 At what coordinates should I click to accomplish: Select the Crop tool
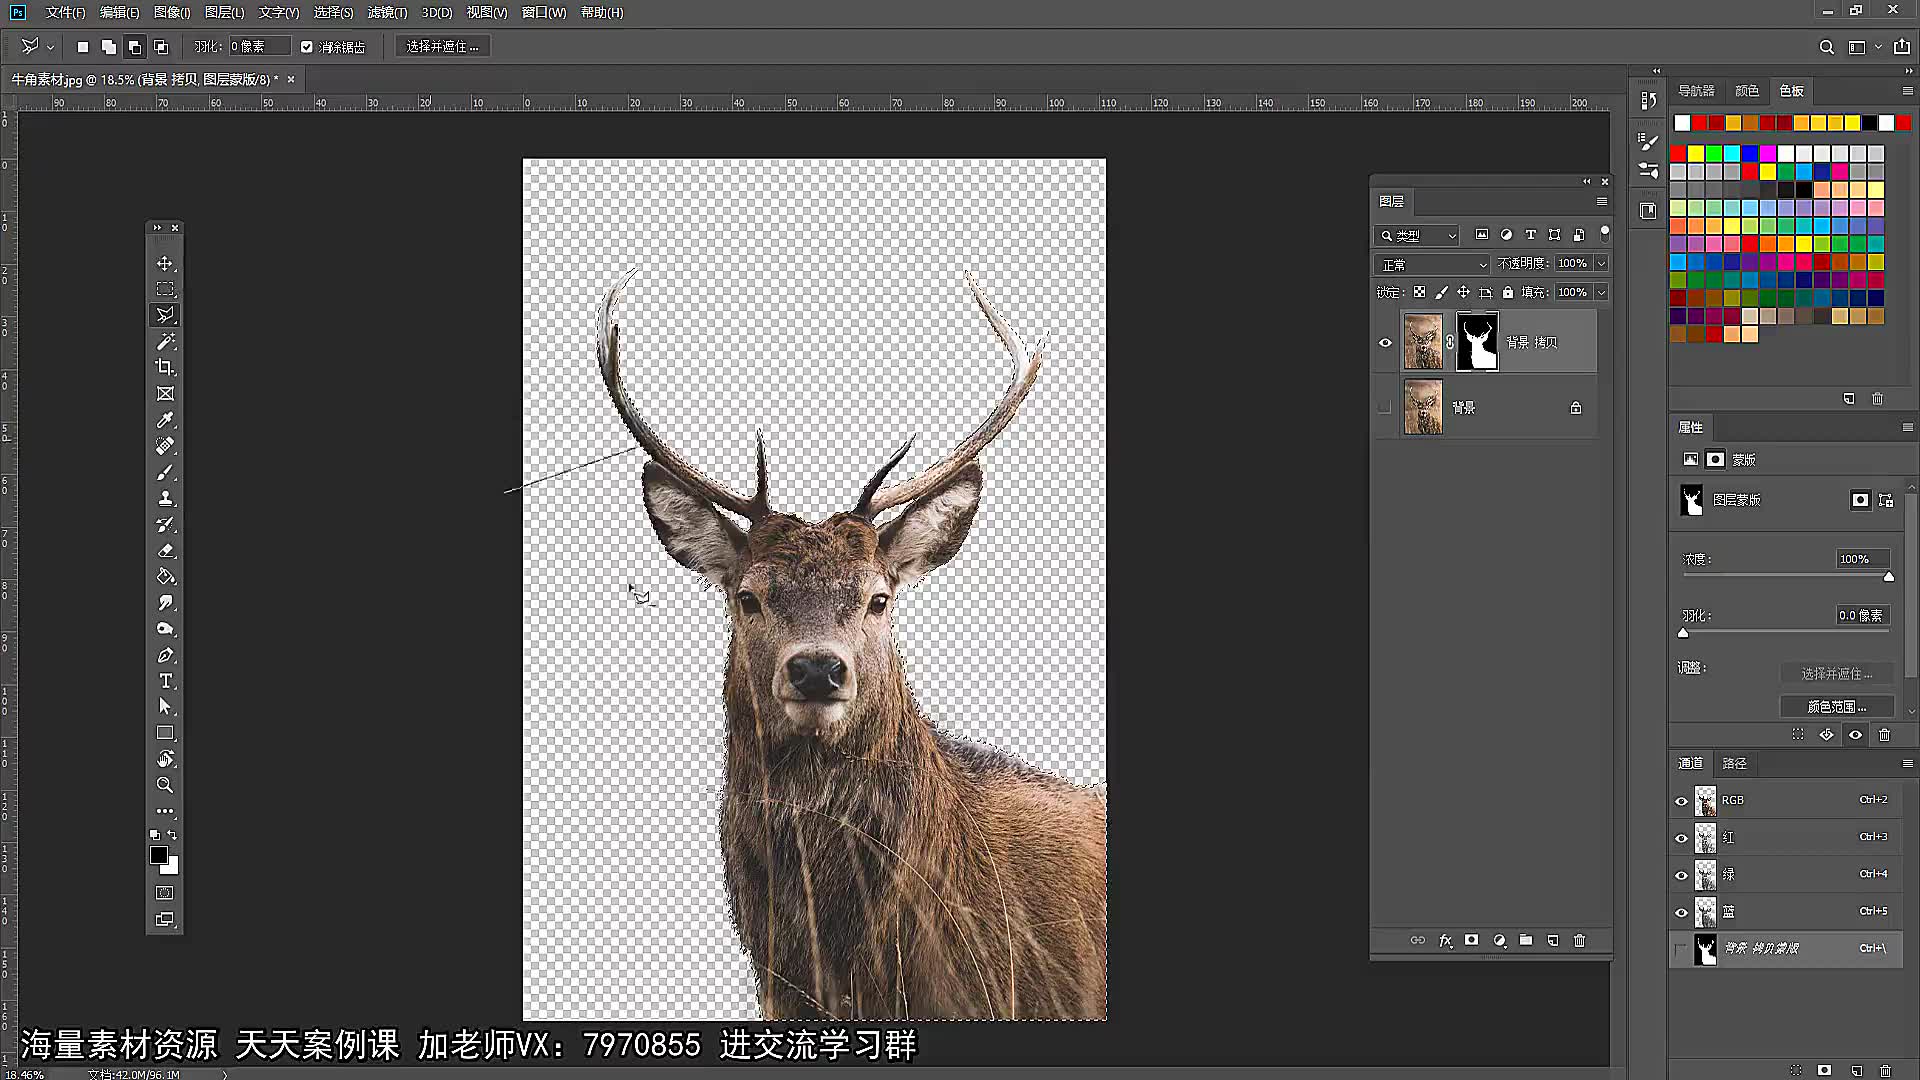tap(165, 367)
